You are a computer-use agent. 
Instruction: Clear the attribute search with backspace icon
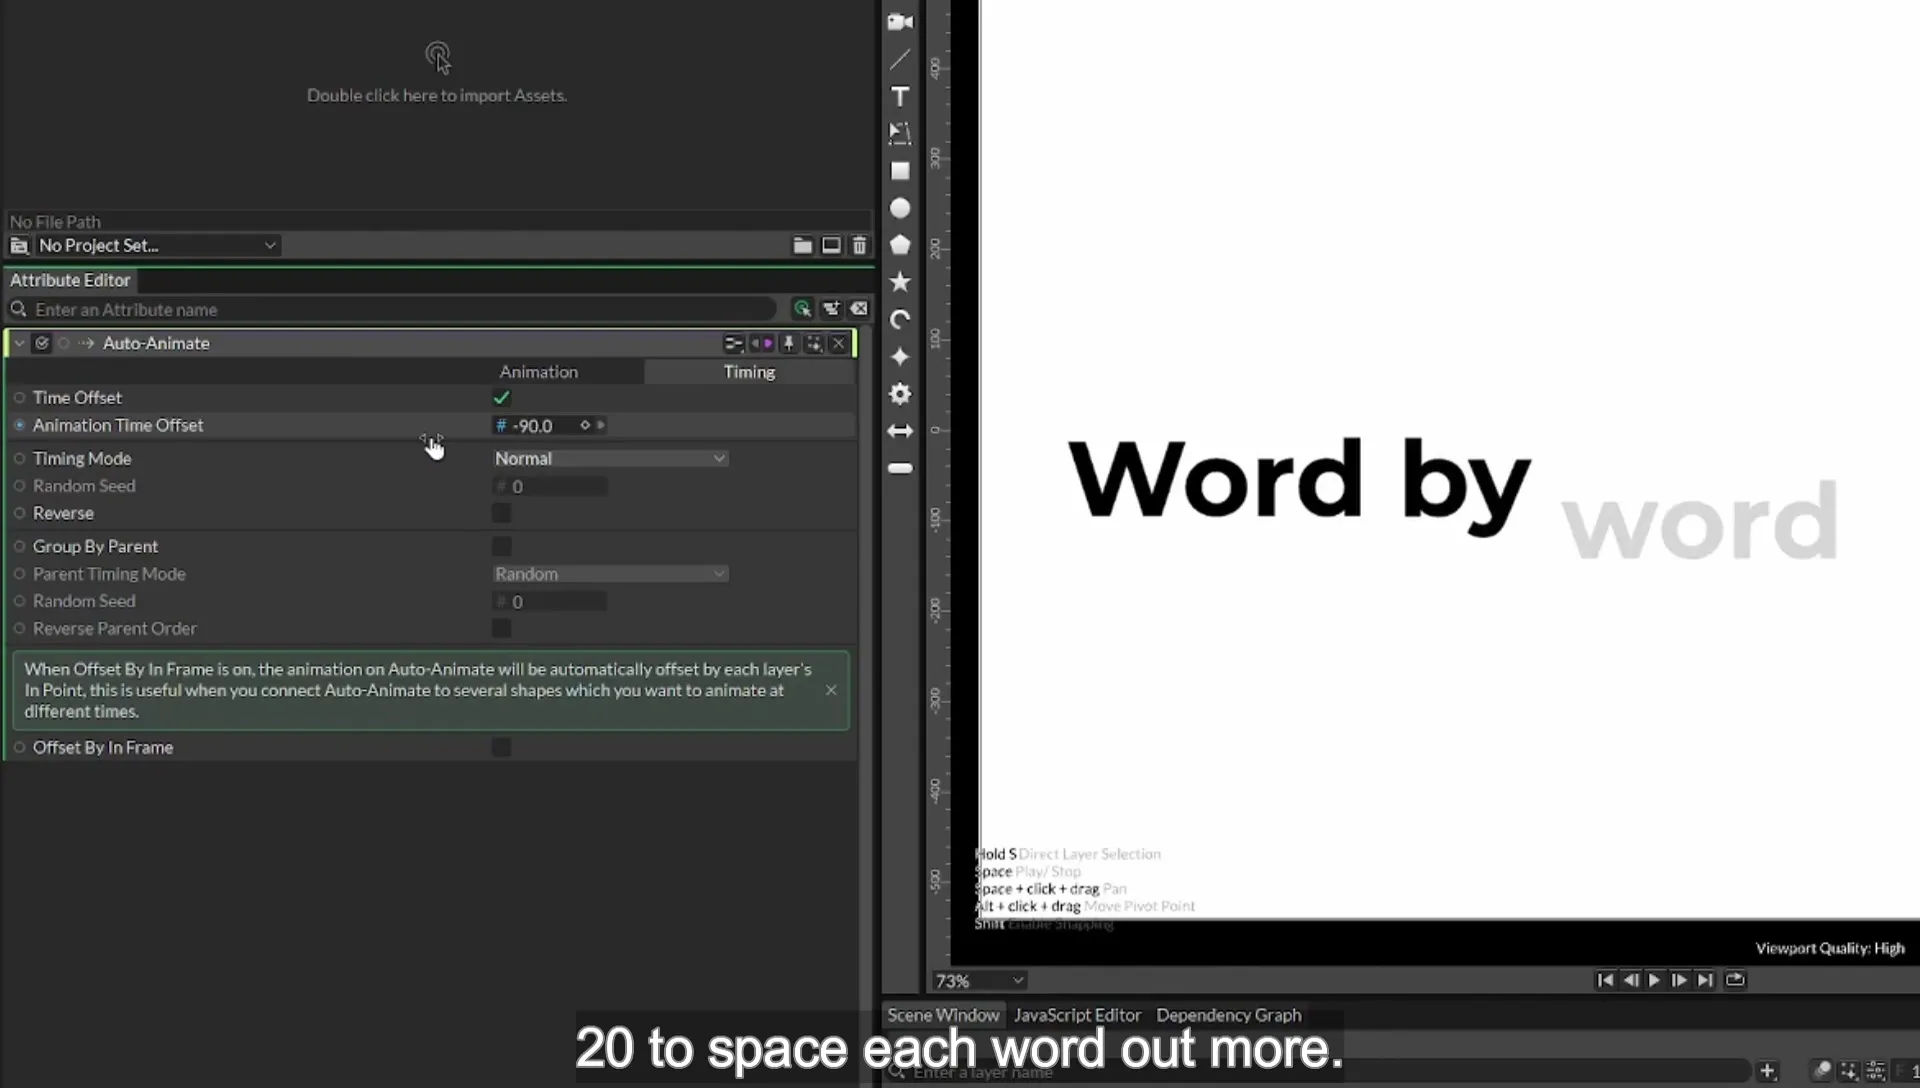(x=859, y=309)
